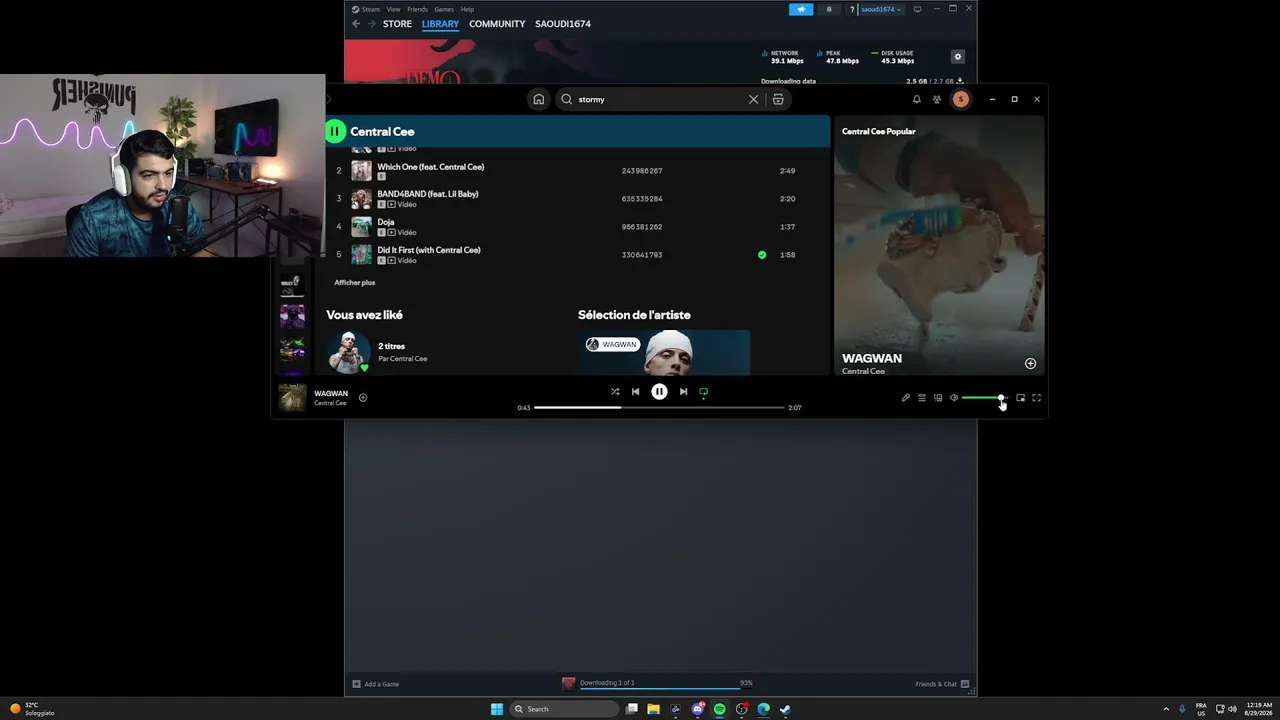
Task: Open File Explorer from the taskbar
Action: pyautogui.click(x=653, y=709)
